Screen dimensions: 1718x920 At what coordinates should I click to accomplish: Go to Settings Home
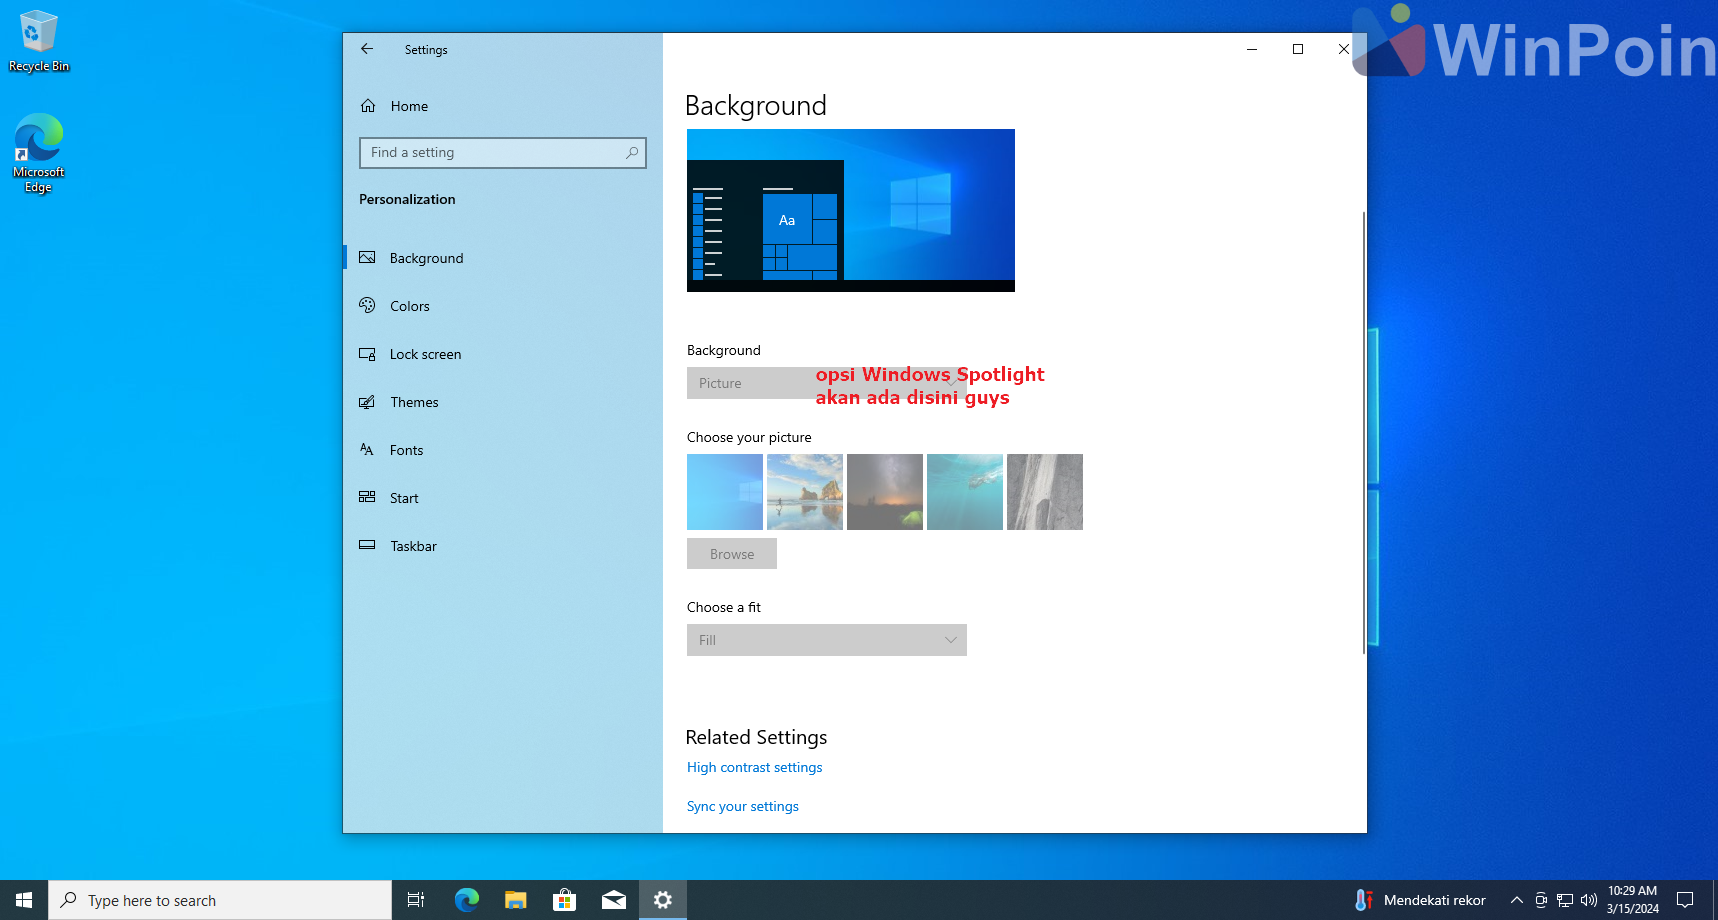pyautogui.click(x=408, y=106)
